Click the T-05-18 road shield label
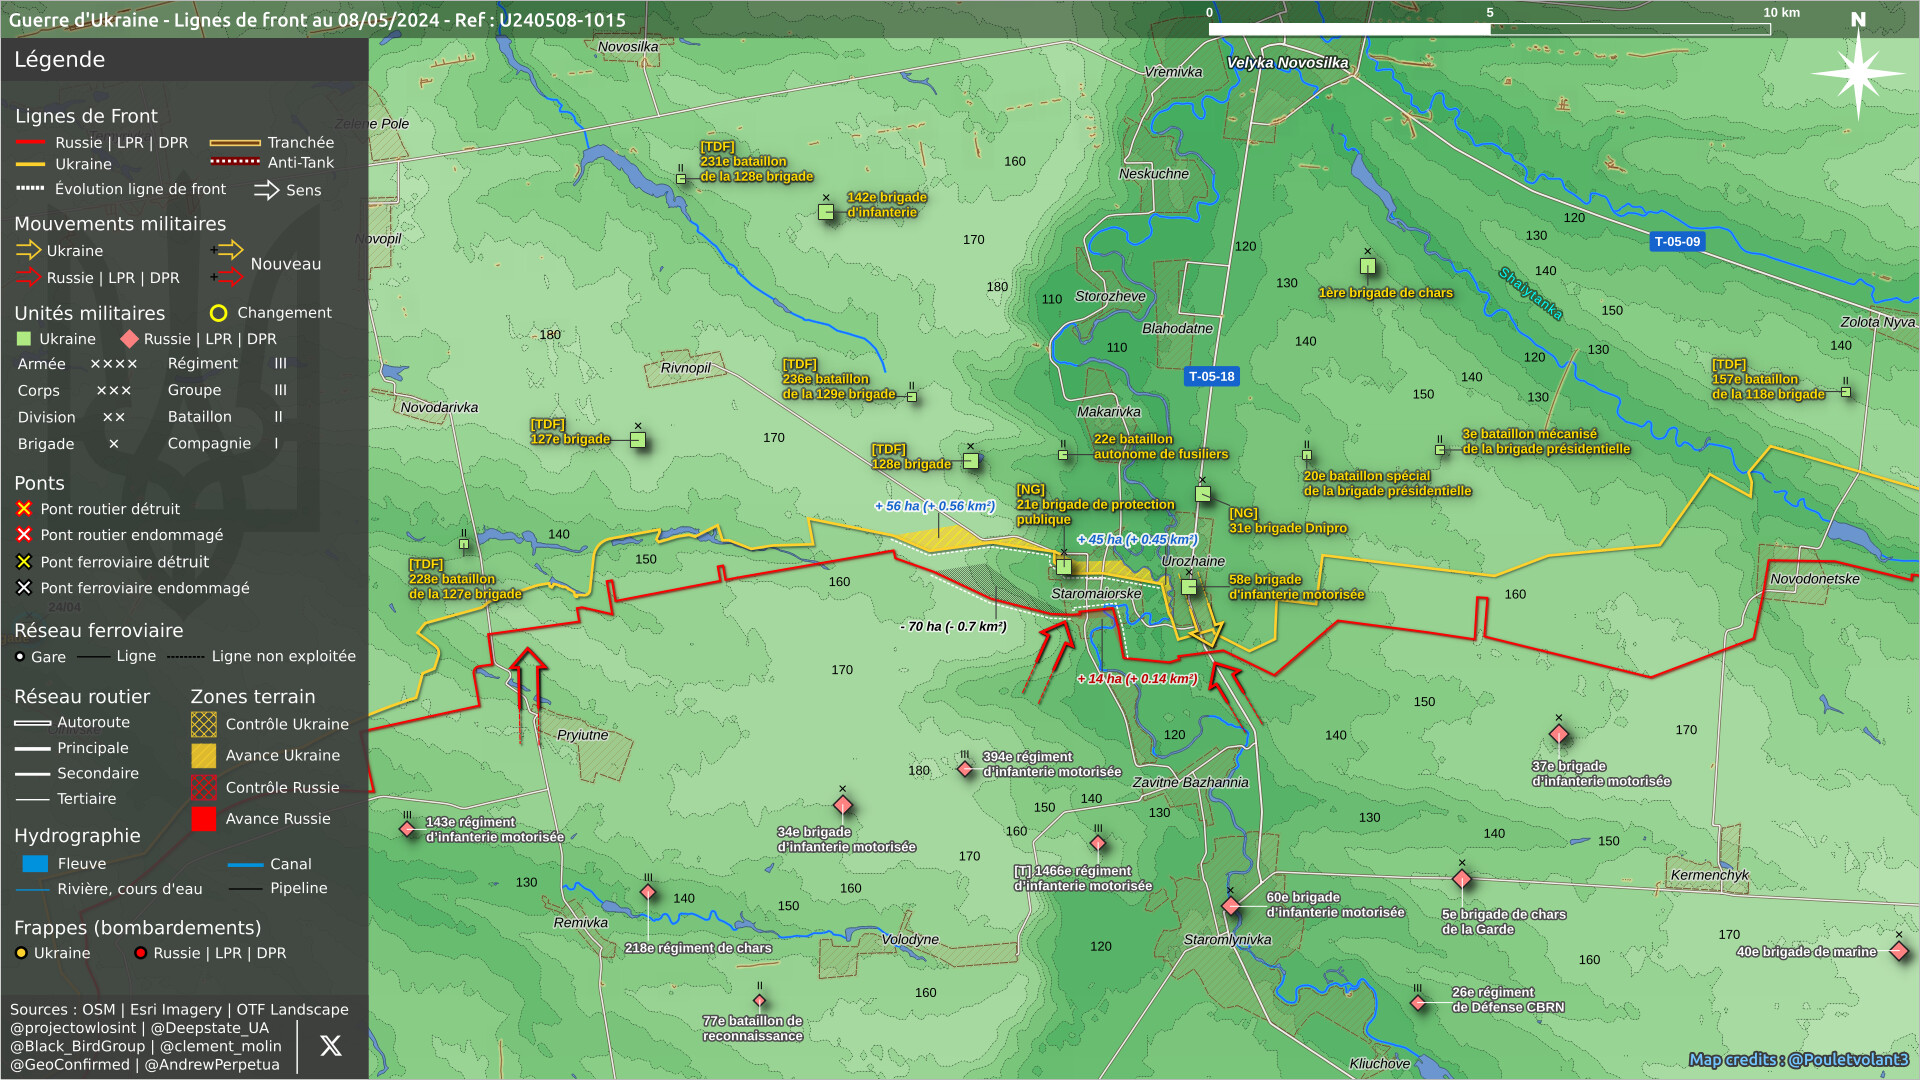 coord(1211,377)
